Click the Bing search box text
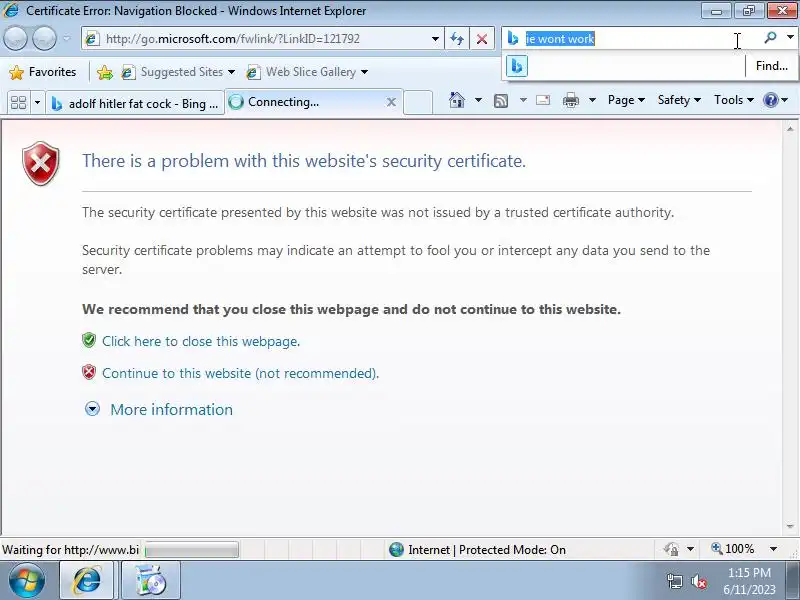Viewport: 800px width, 600px height. pos(560,39)
